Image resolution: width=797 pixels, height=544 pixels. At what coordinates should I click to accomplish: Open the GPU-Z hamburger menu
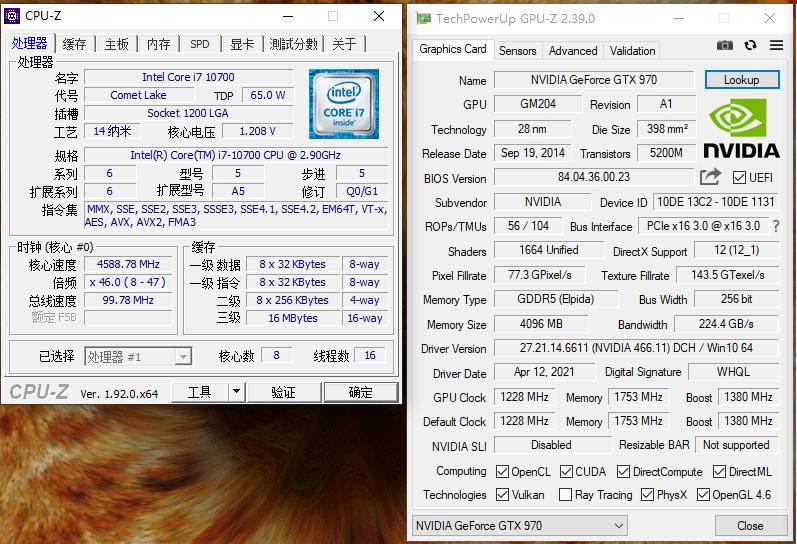(x=776, y=45)
